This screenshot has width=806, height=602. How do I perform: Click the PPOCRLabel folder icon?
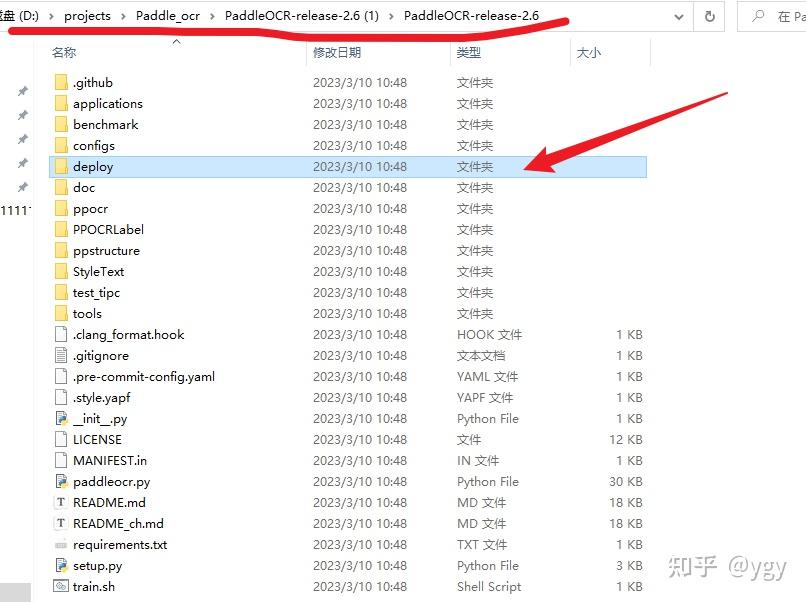(61, 229)
